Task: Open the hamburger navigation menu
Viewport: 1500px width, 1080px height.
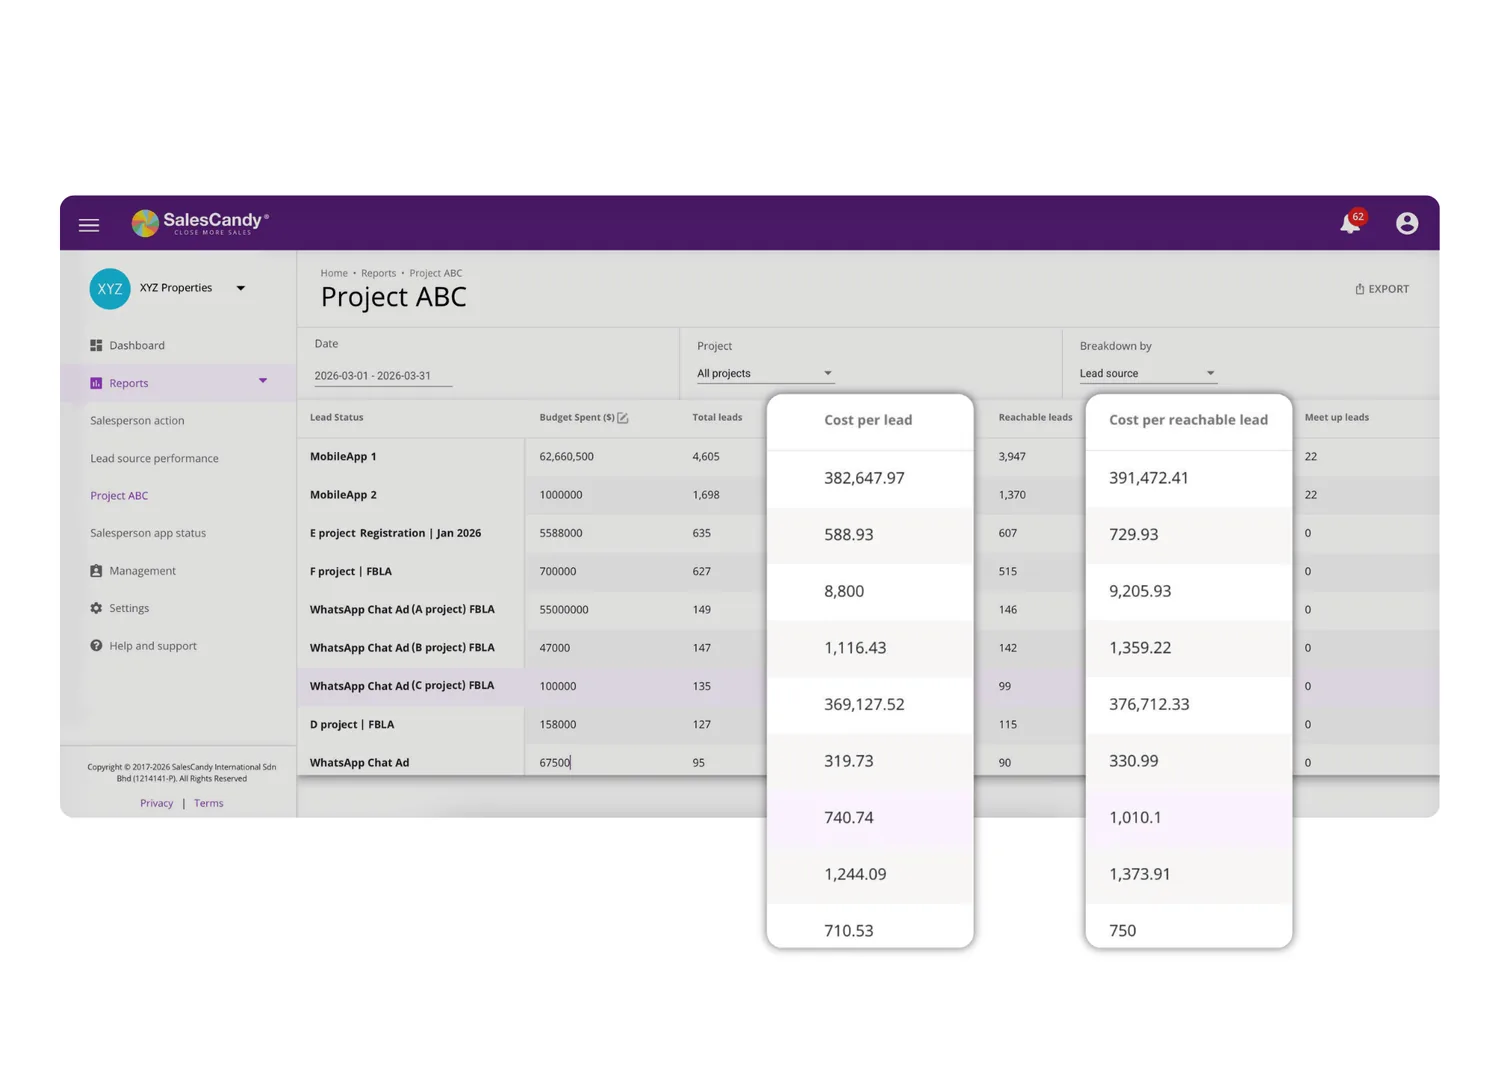Action: coord(89,225)
